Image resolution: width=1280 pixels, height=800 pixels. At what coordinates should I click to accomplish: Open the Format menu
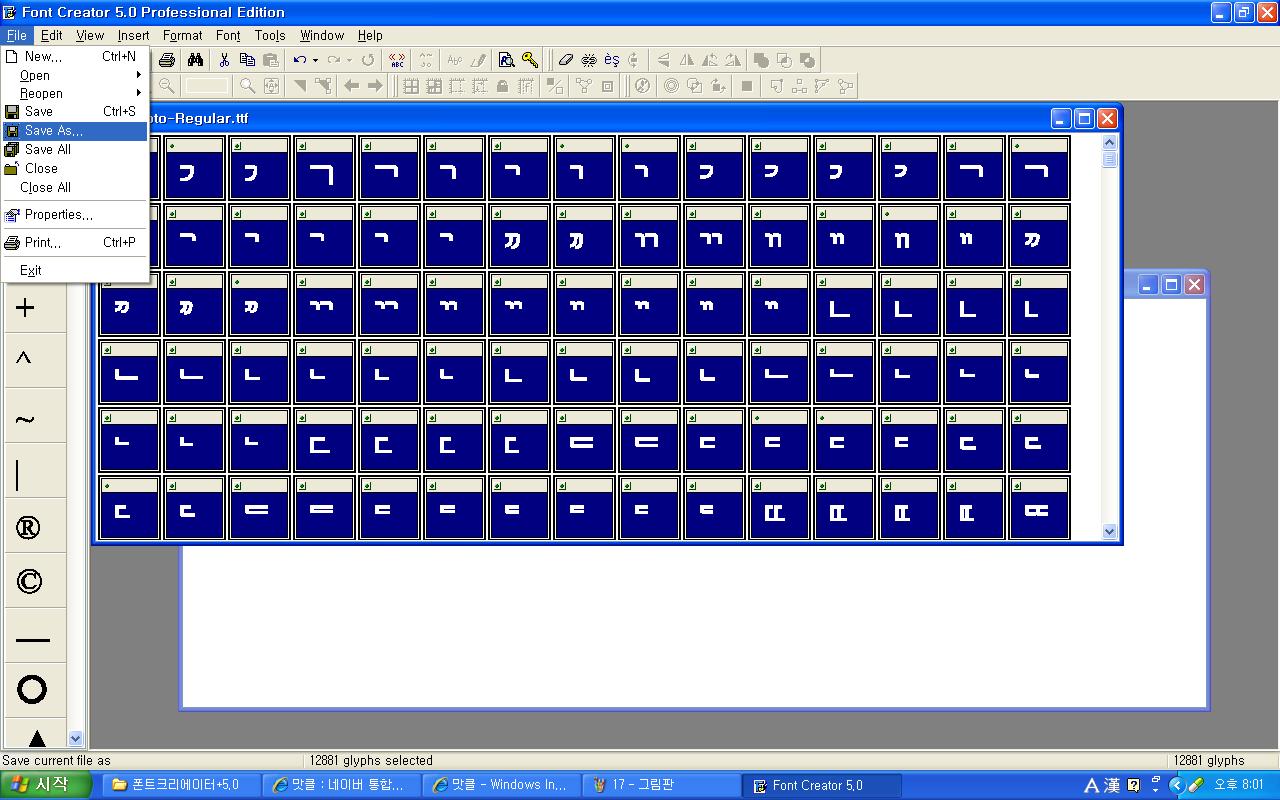[x=182, y=35]
